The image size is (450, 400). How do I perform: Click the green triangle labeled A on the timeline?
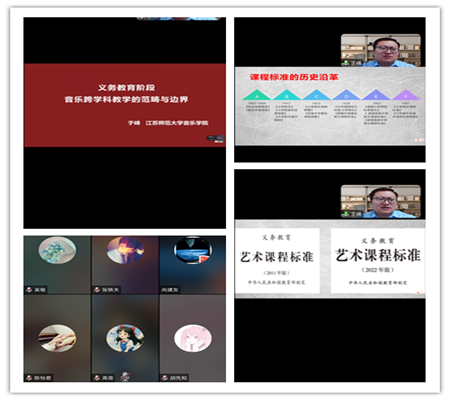click(x=257, y=95)
